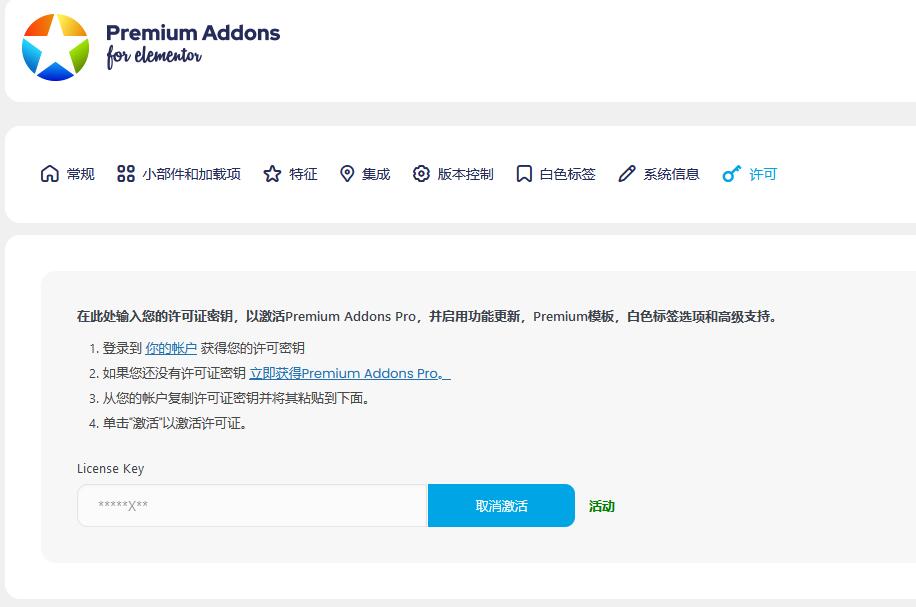Click the home icon beside 常规
This screenshot has height=607, width=916.
(x=50, y=174)
